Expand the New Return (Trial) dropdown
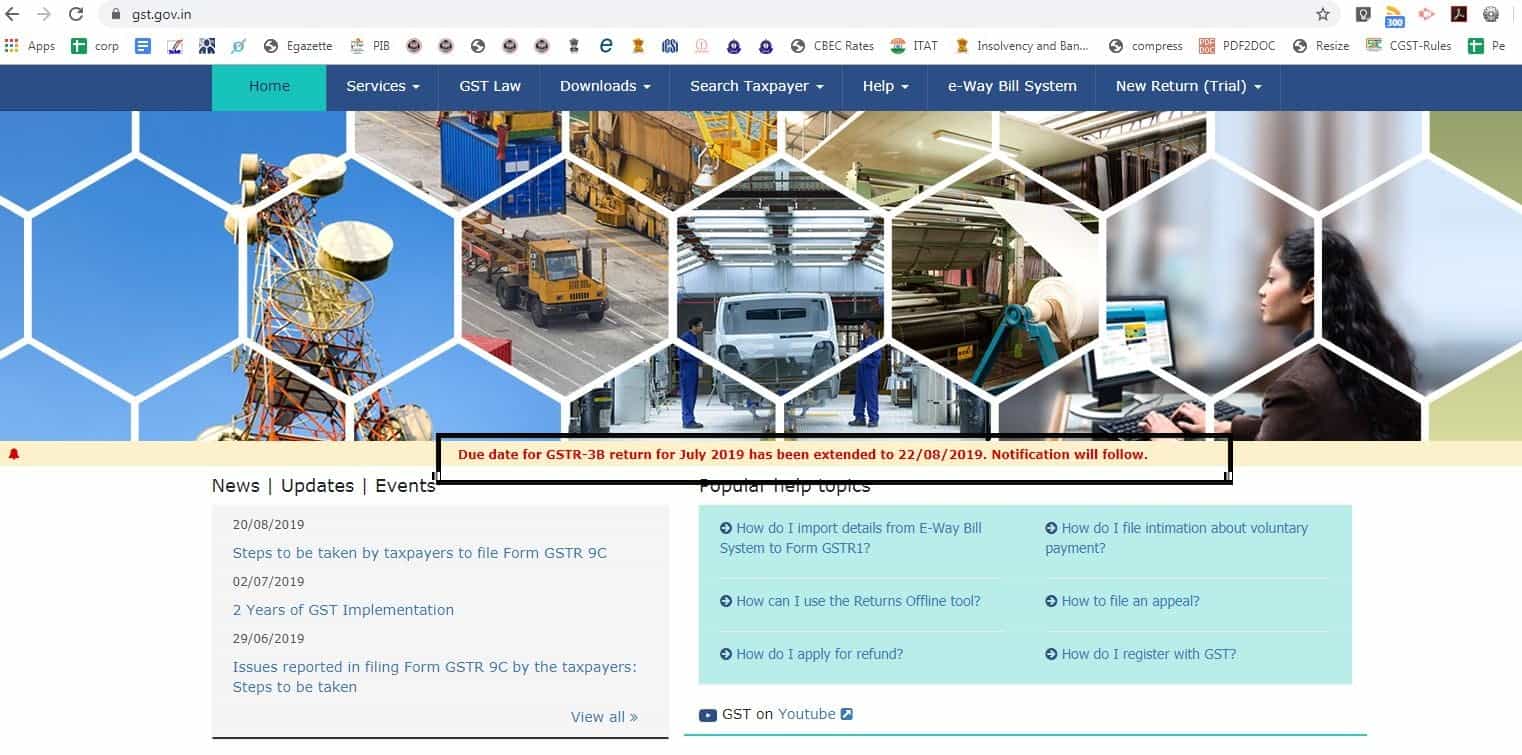 pos(1188,86)
